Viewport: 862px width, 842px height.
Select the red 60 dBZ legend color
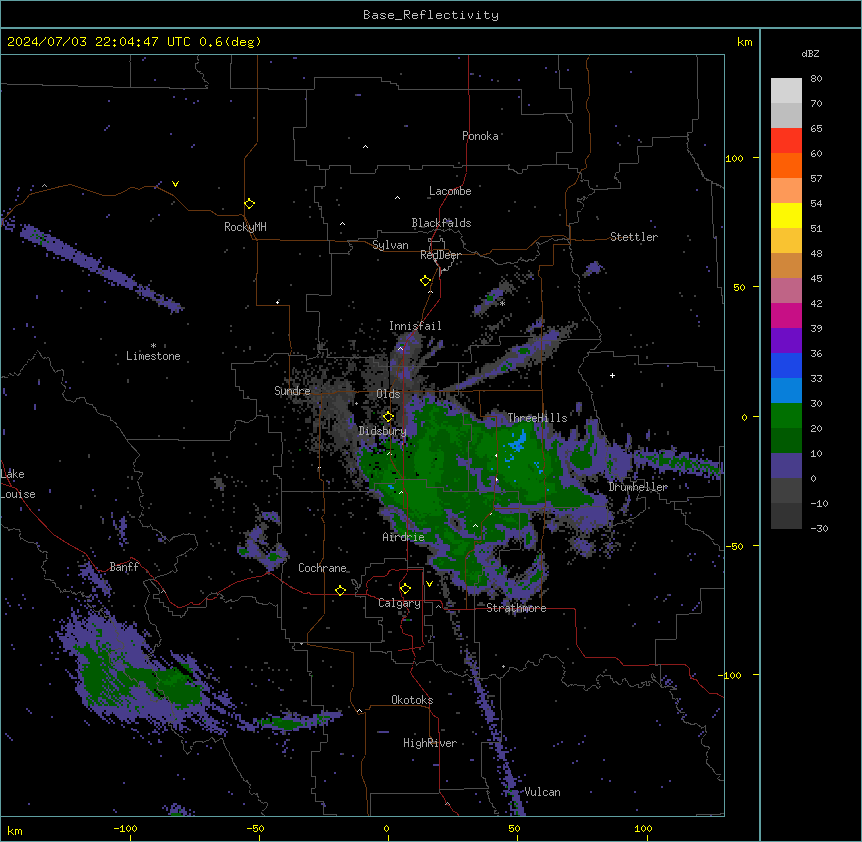(x=786, y=140)
